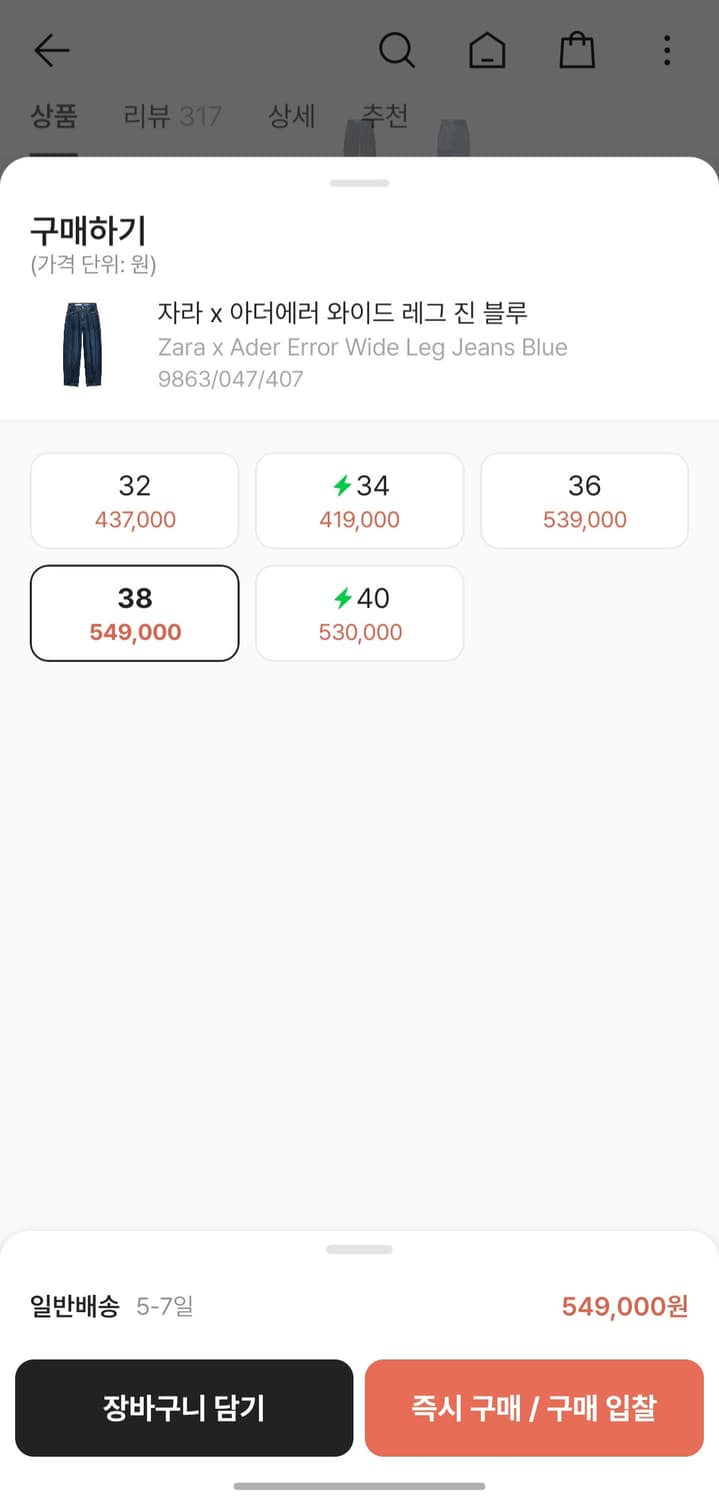
Task: Select size 32 option
Action: click(x=134, y=501)
